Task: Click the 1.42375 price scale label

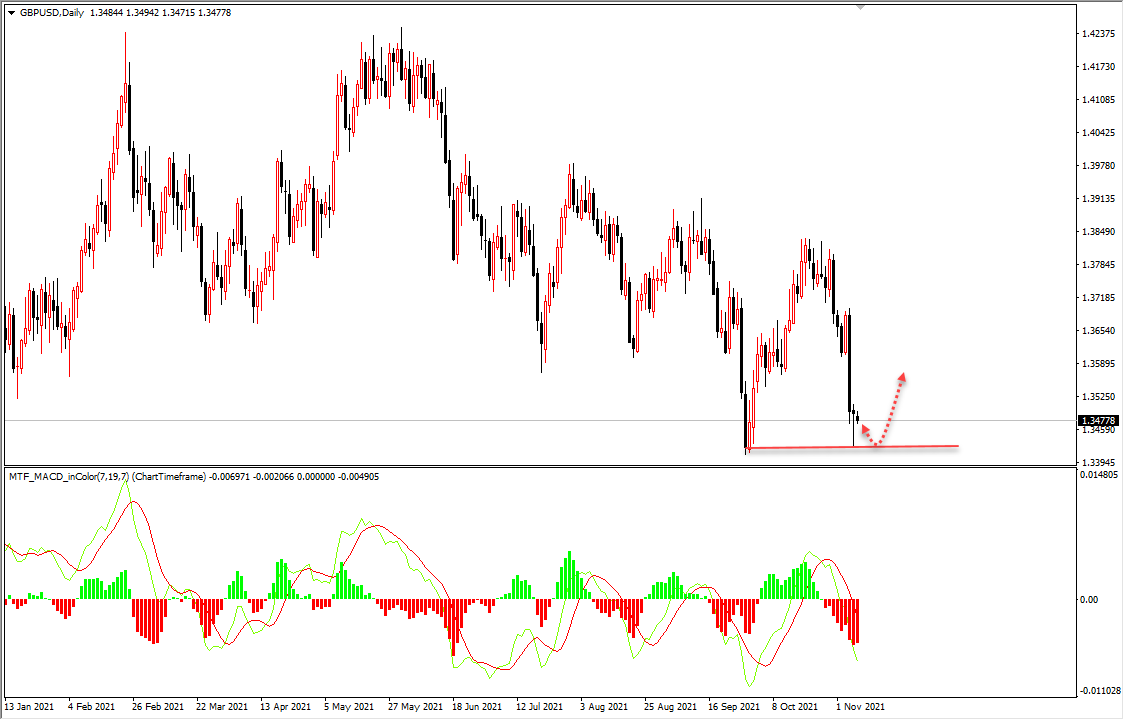Action: [1098, 34]
